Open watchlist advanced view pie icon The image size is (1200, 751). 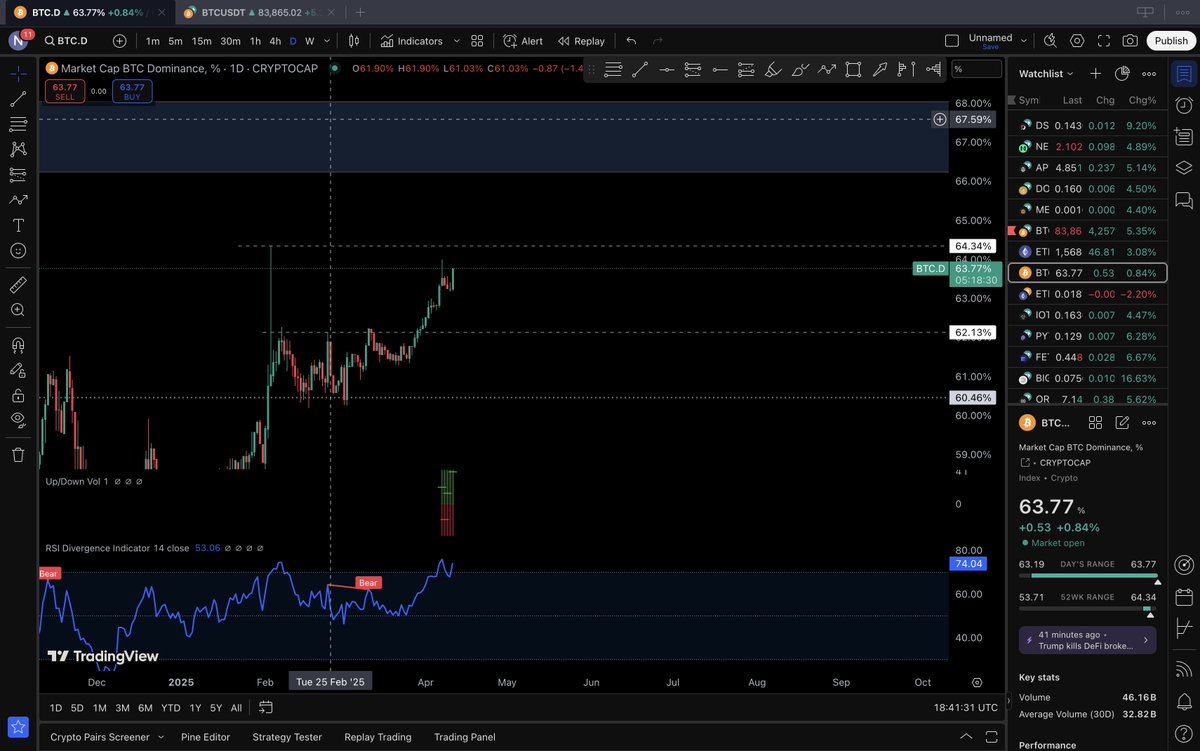pyautogui.click(x=1122, y=74)
